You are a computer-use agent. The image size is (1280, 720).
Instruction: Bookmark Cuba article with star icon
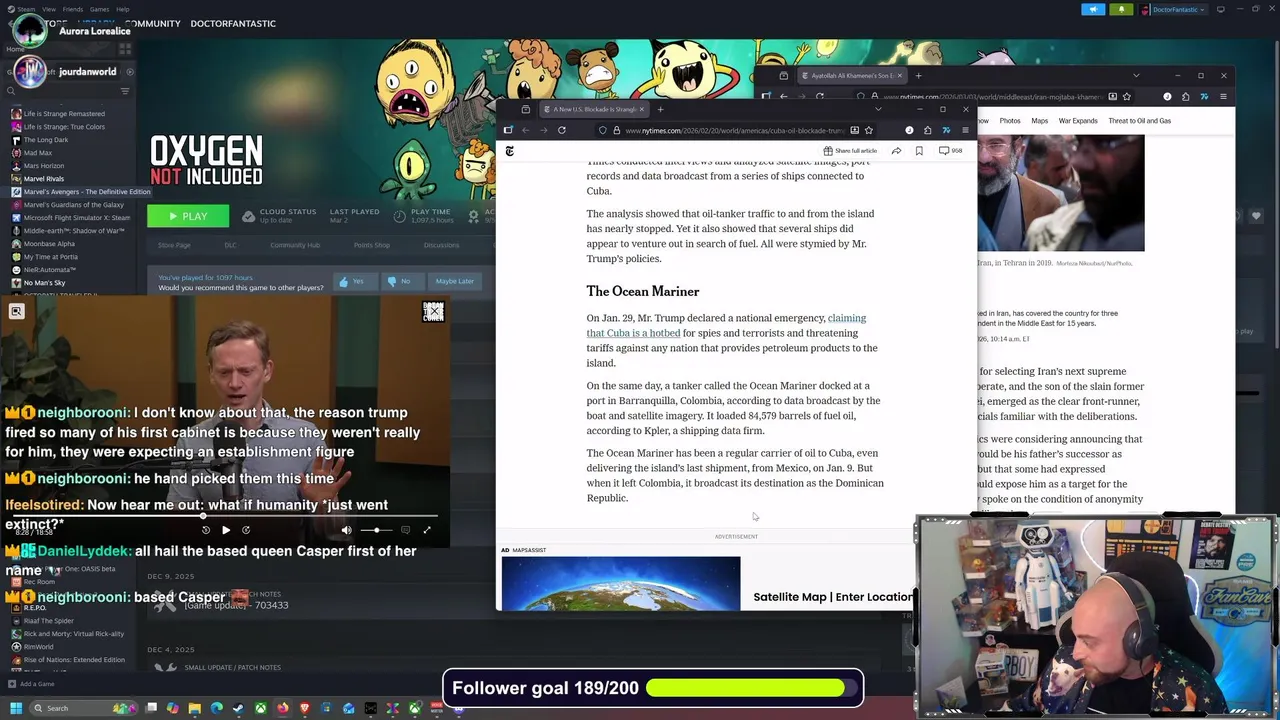pyautogui.click(x=869, y=130)
